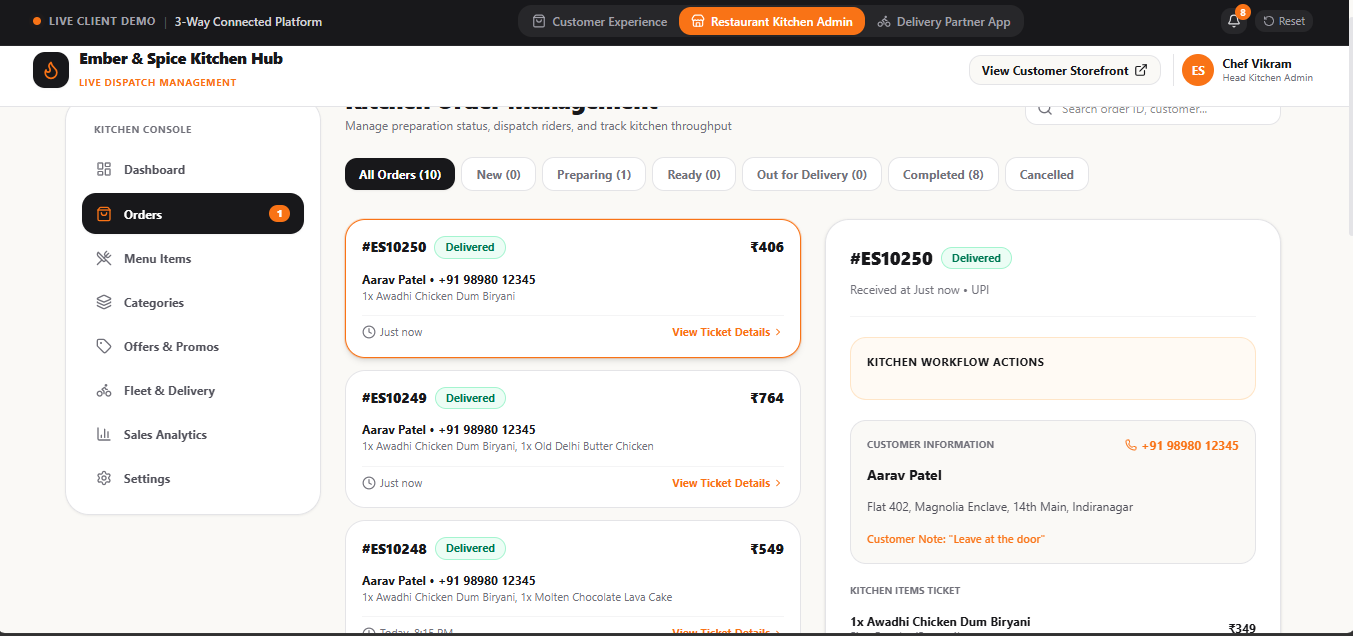Click Molten Chocolate Lava Cake order items line
1353x636 pixels.
coord(517,598)
